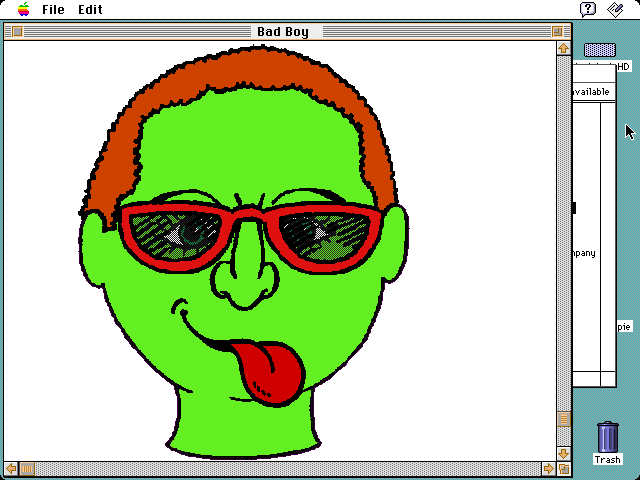Viewport: 640px width, 480px height.
Task: Close the Bad Boy window
Action: [16, 32]
